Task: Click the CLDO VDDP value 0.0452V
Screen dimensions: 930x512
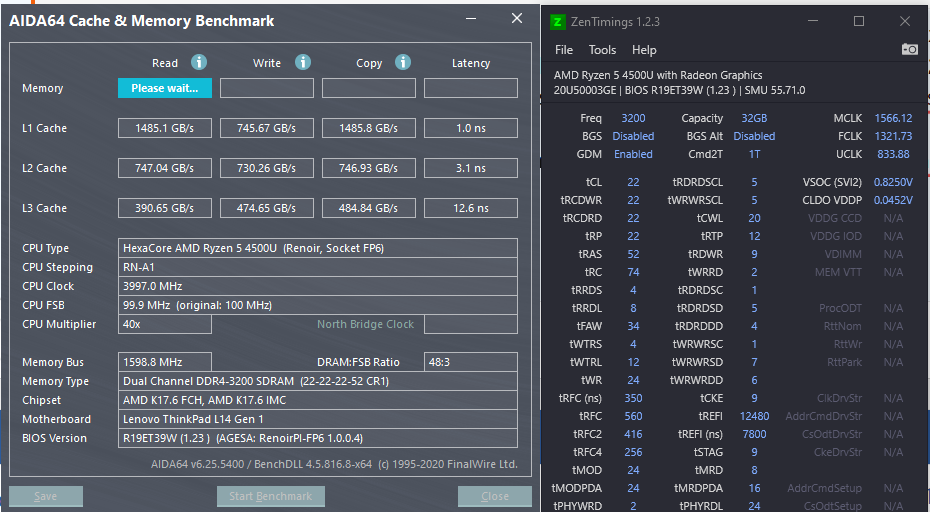Action: click(x=893, y=200)
